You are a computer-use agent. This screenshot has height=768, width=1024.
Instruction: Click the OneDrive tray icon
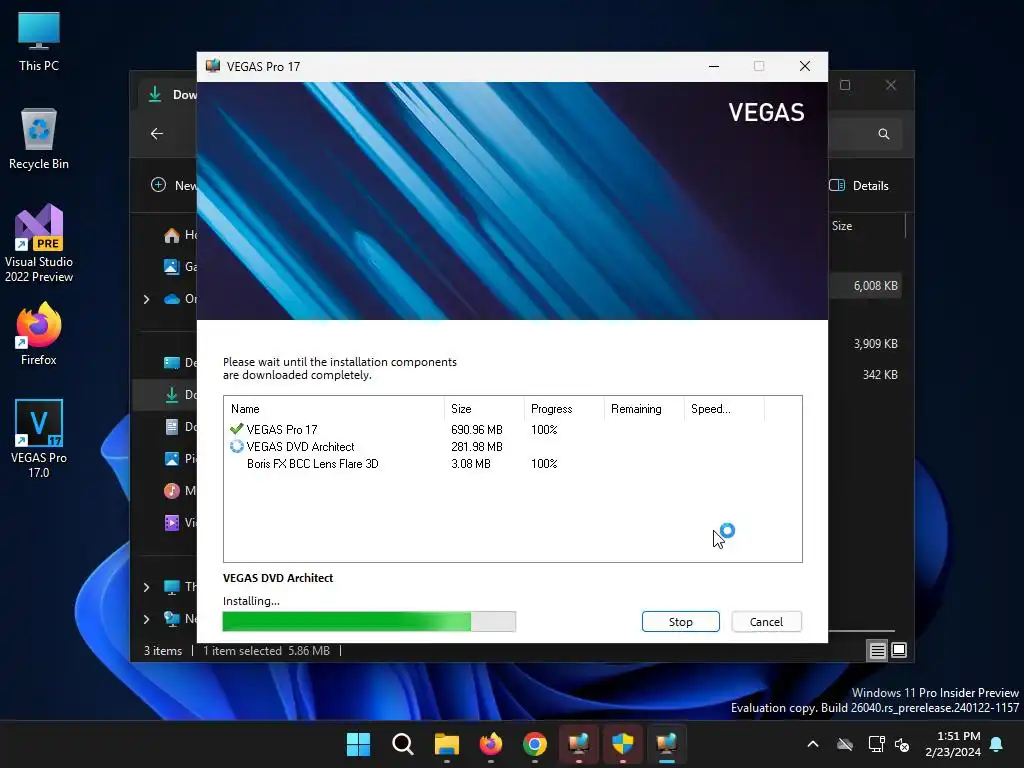[x=845, y=744]
